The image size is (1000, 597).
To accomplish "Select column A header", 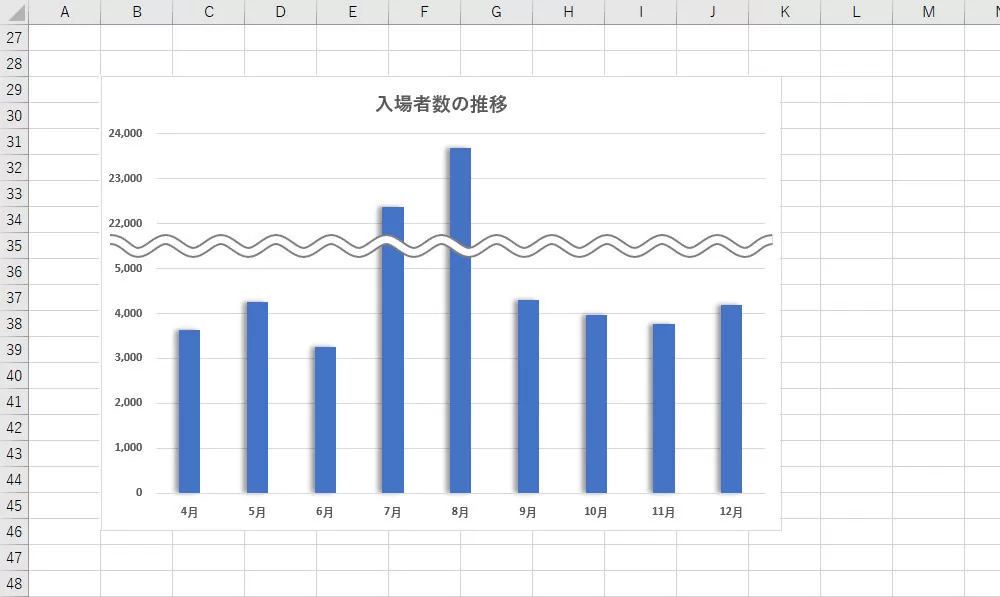I will click(x=64, y=12).
